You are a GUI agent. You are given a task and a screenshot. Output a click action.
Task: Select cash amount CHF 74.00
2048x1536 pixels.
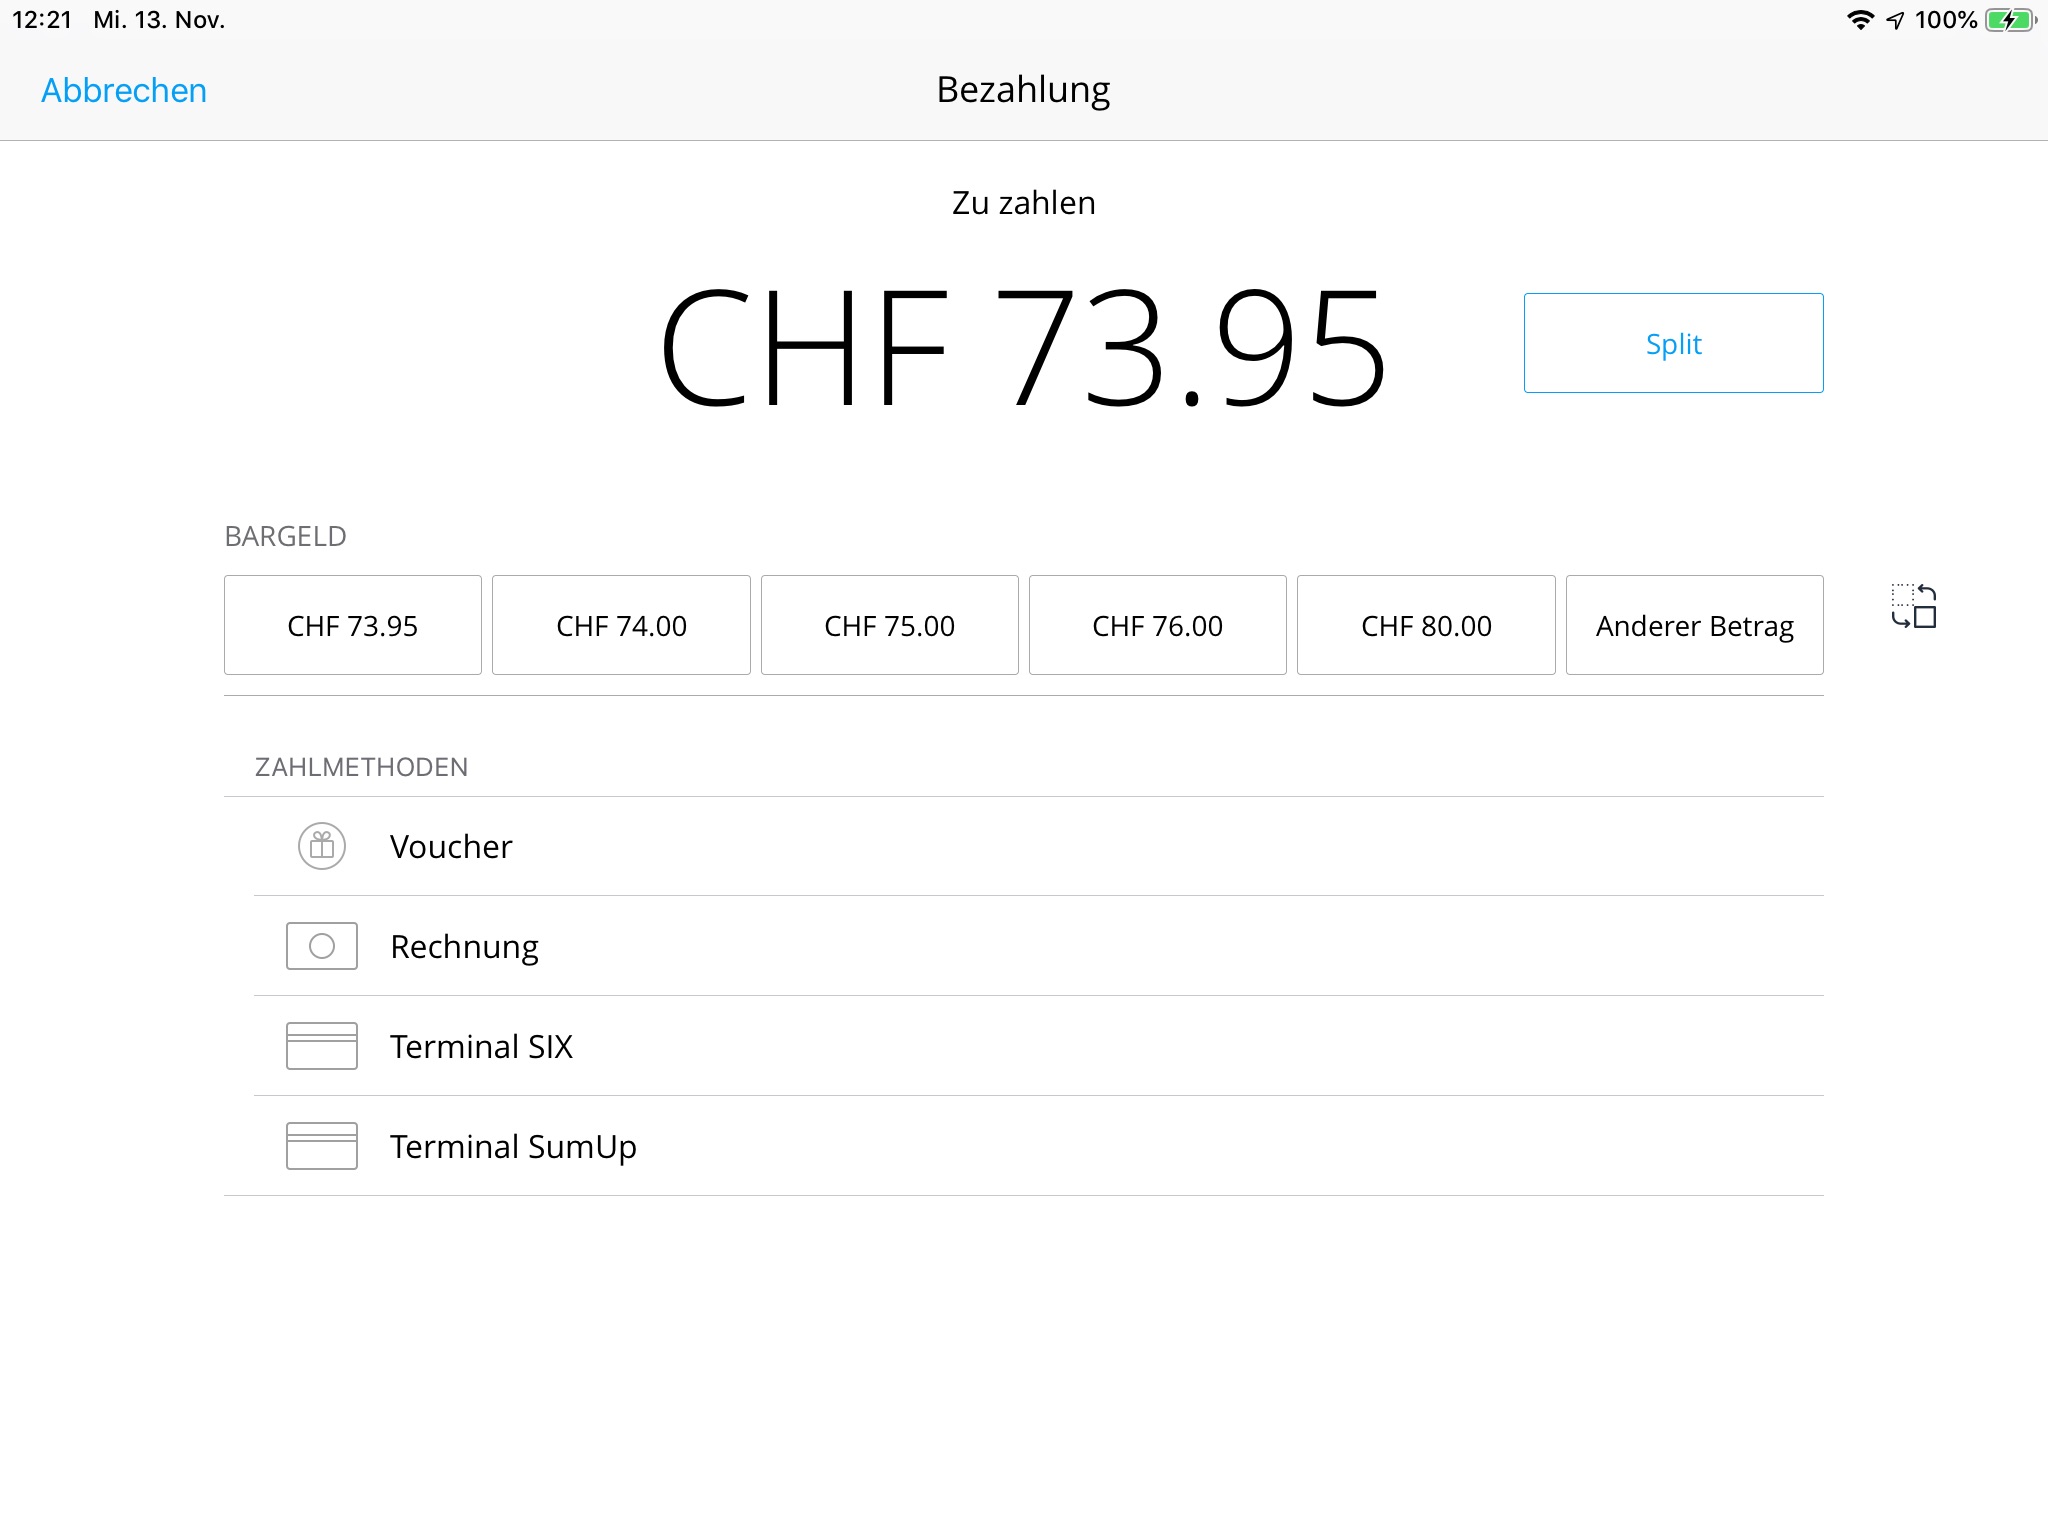click(x=621, y=625)
